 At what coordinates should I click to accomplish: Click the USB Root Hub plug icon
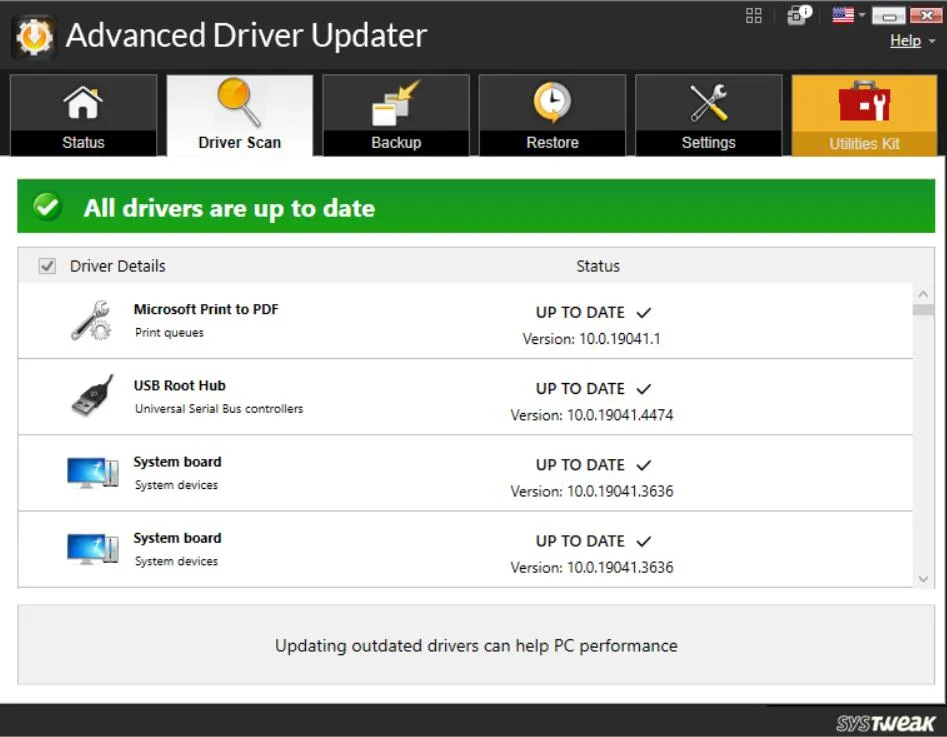91,396
